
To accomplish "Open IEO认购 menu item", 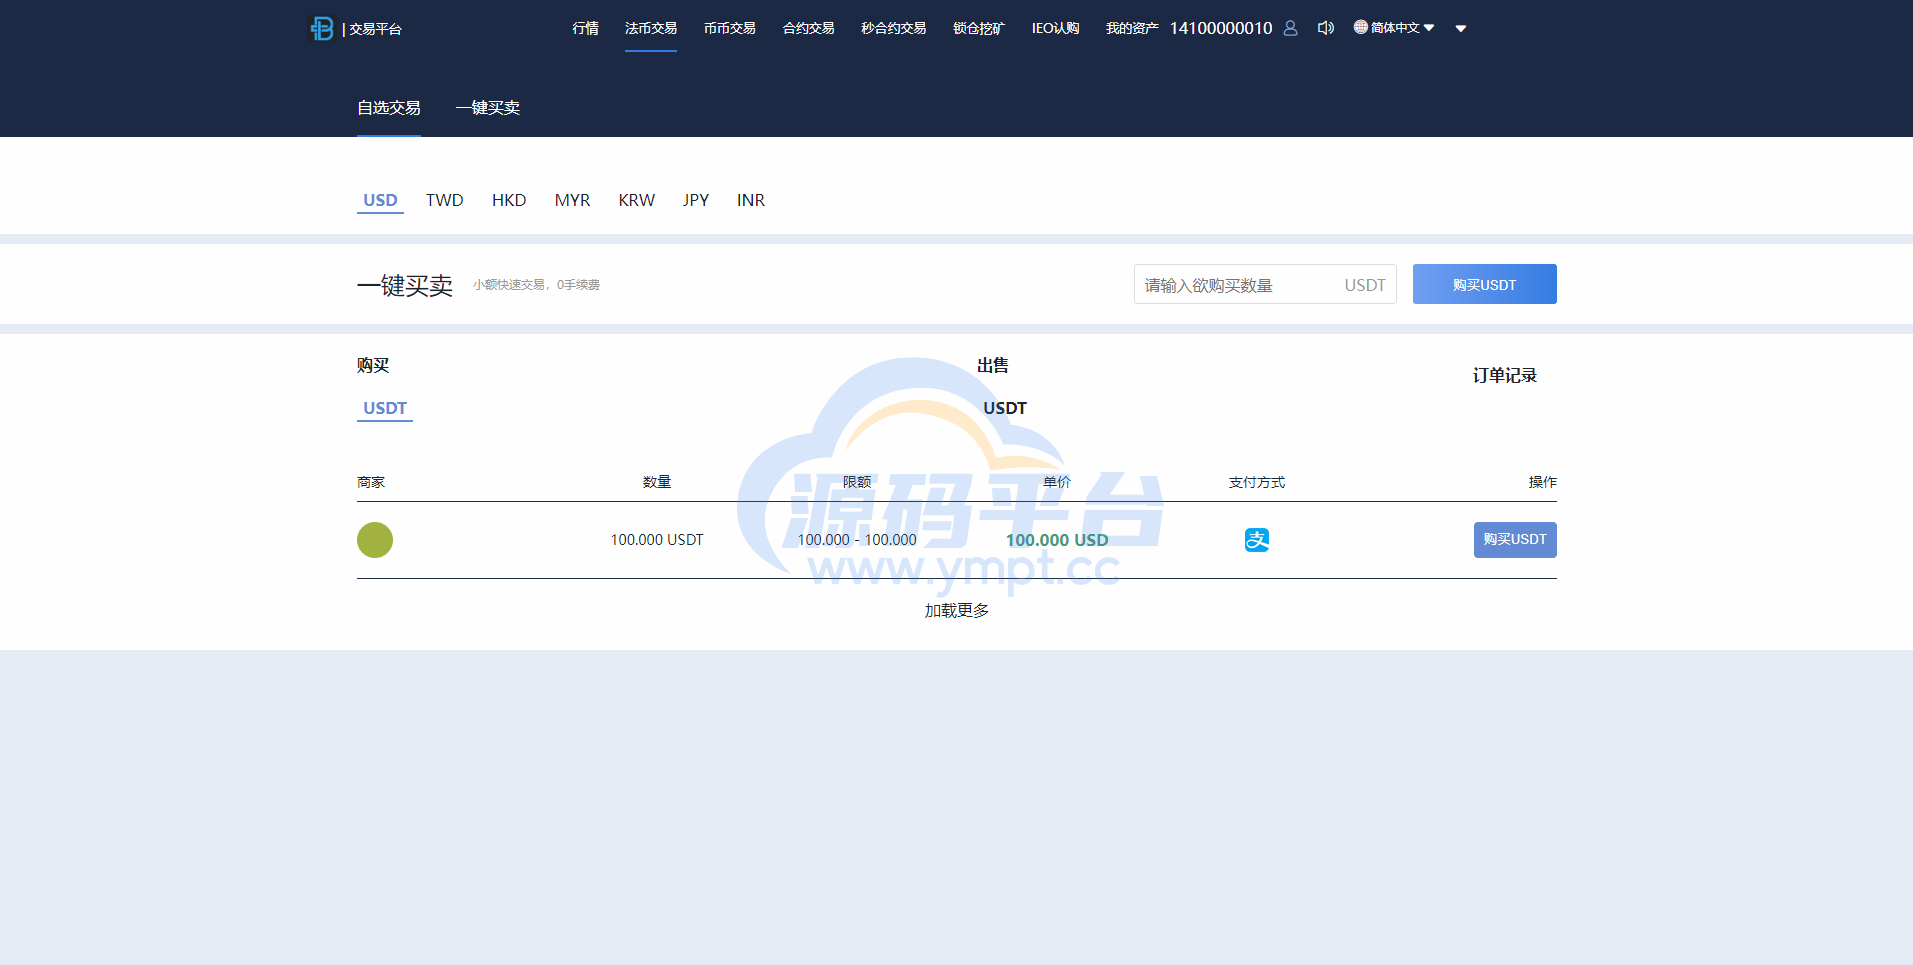I will coord(1056,28).
